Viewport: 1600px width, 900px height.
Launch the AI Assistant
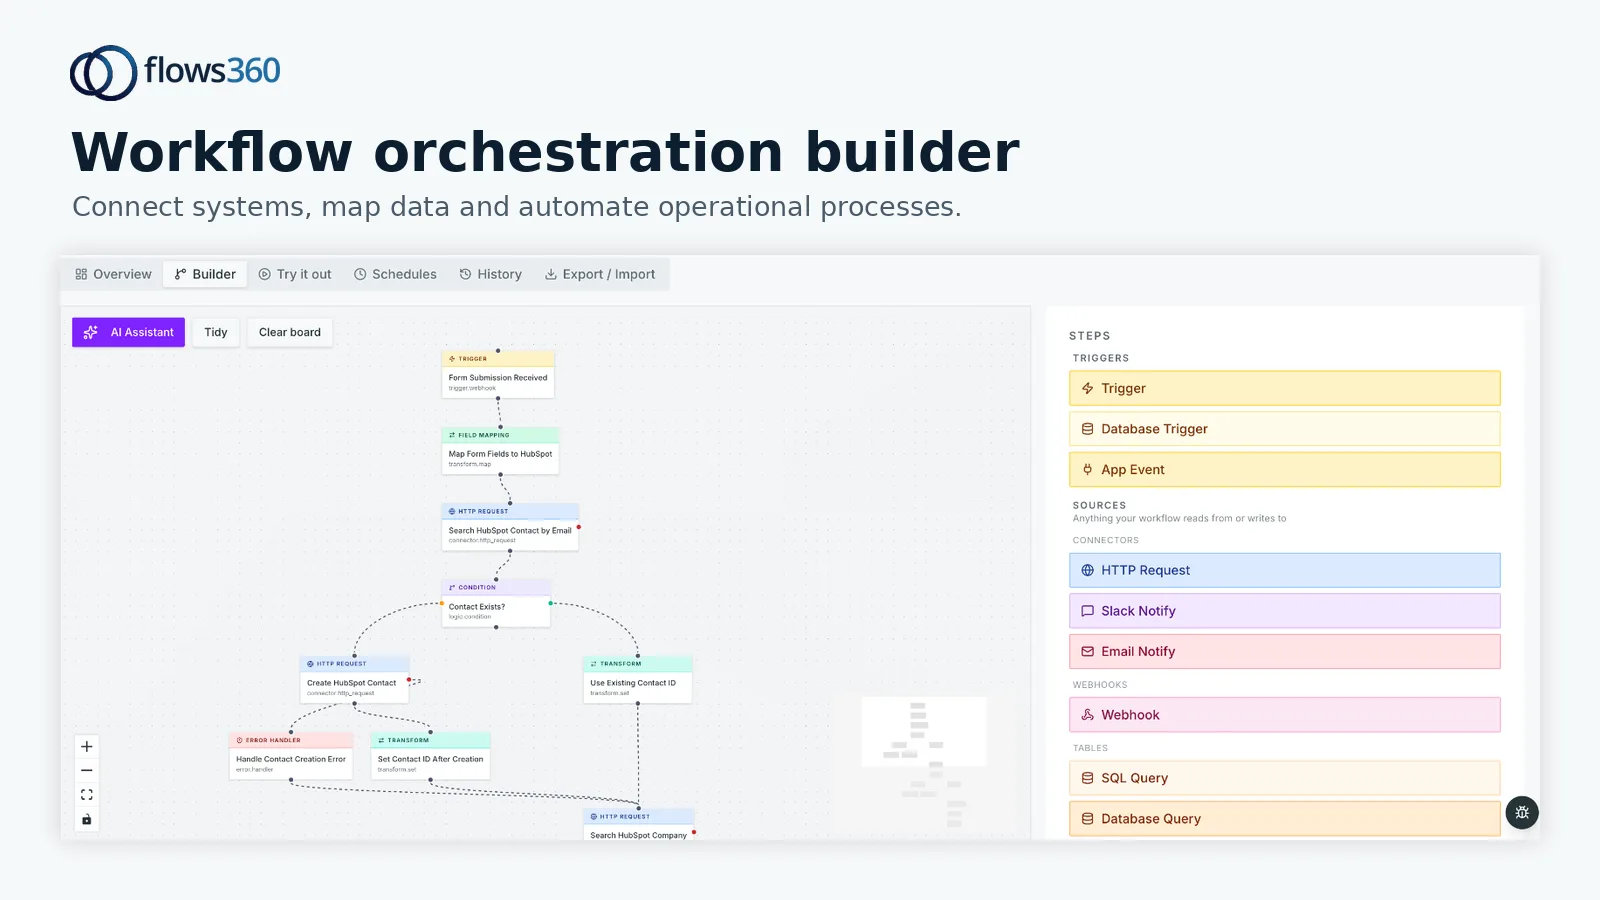pos(128,332)
